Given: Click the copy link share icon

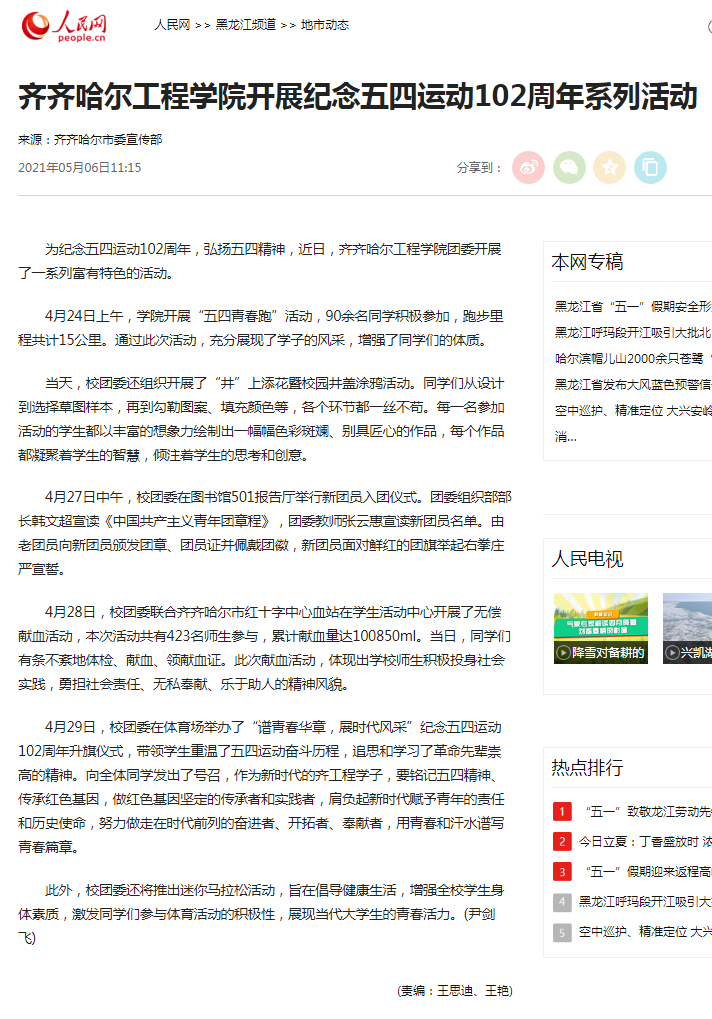Looking at the screenshot, I should pos(650,167).
